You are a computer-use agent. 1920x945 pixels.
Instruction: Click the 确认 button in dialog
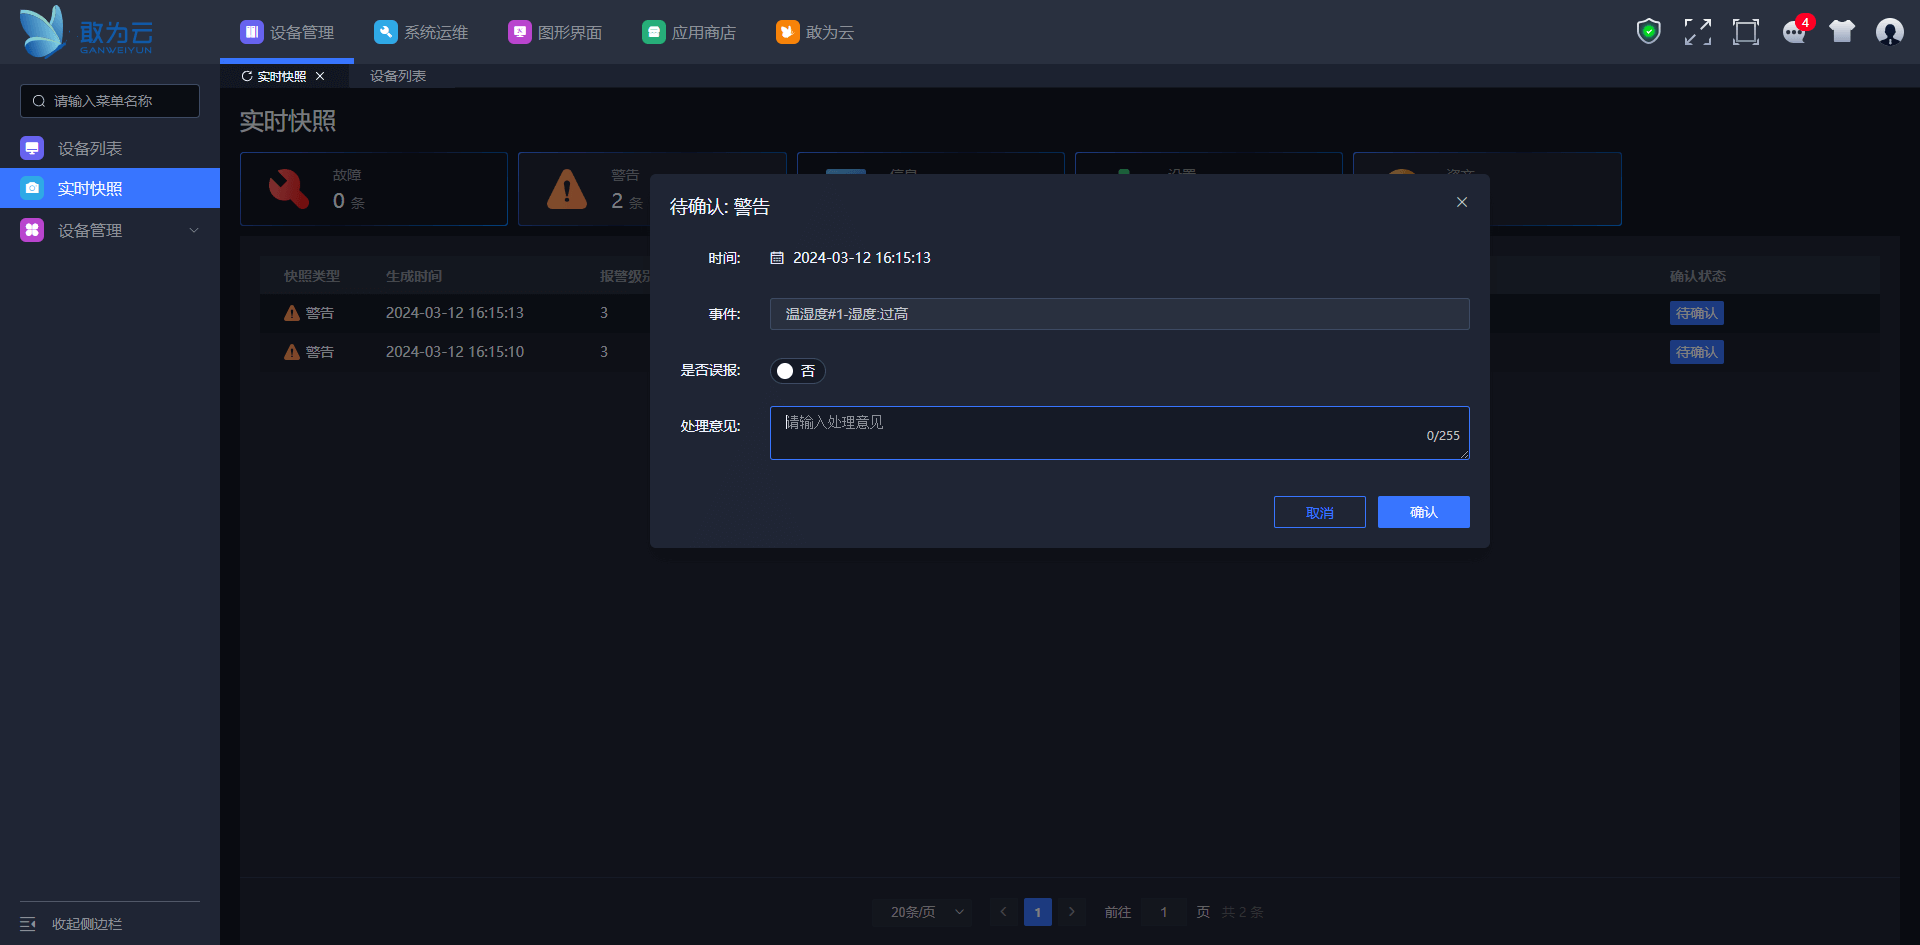point(1424,512)
